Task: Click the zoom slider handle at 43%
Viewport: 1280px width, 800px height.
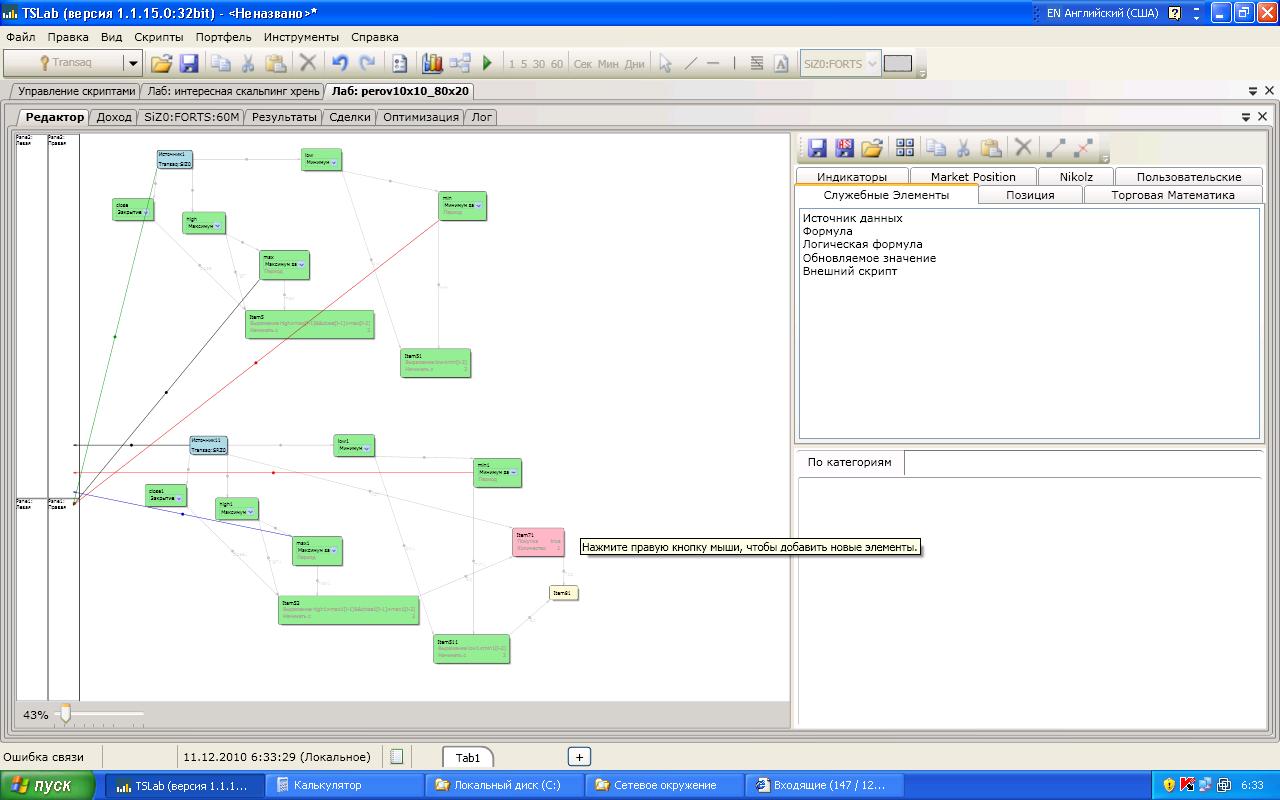Action: (65, 714)
